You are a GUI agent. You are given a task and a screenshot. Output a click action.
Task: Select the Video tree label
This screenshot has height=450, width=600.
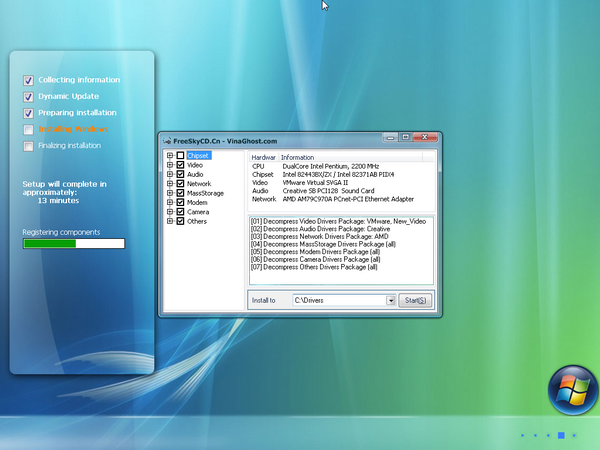tap(195, 165)
